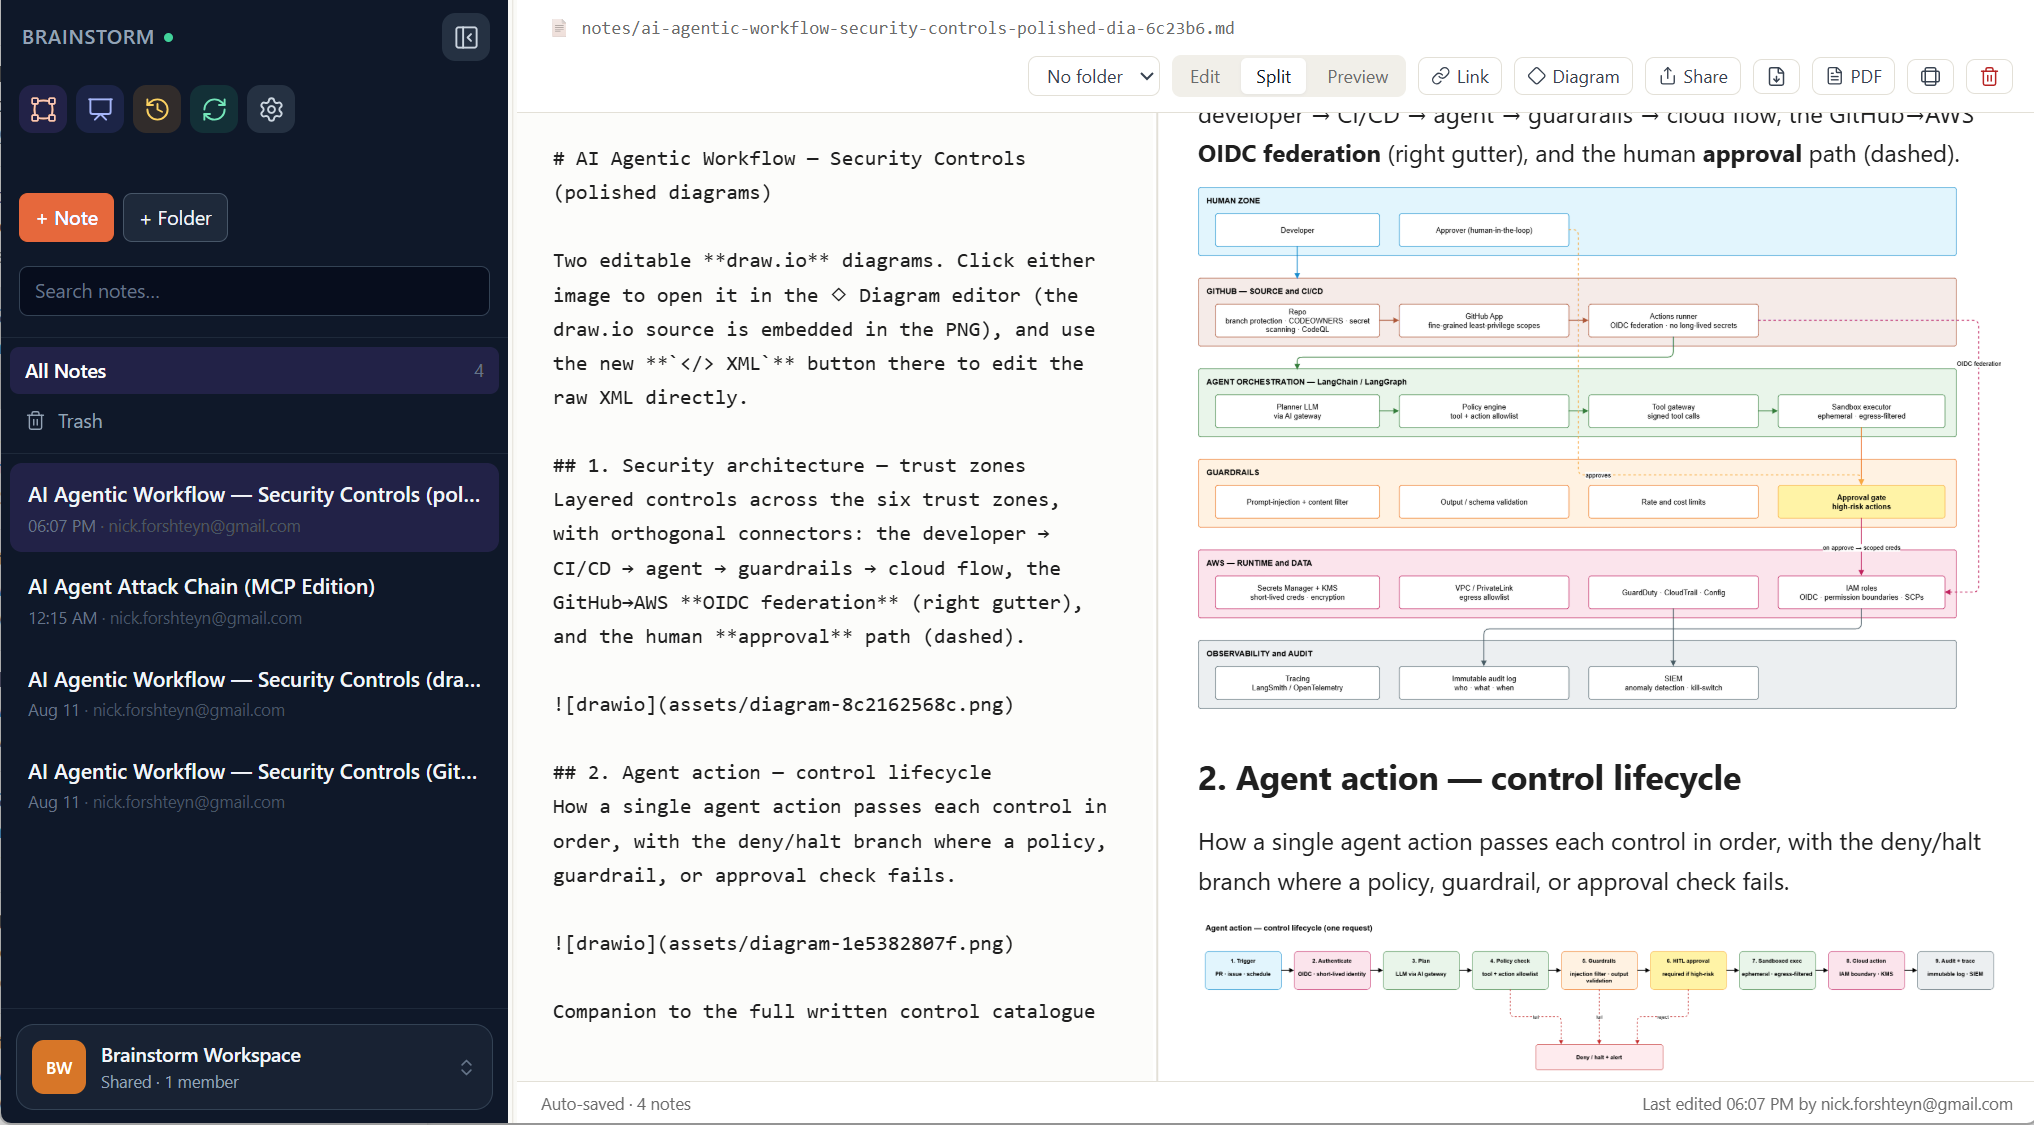Click the Trash bin icon in sidebar
The width and height of the screenshot is (2034, 1125).
tap(36, 421)
